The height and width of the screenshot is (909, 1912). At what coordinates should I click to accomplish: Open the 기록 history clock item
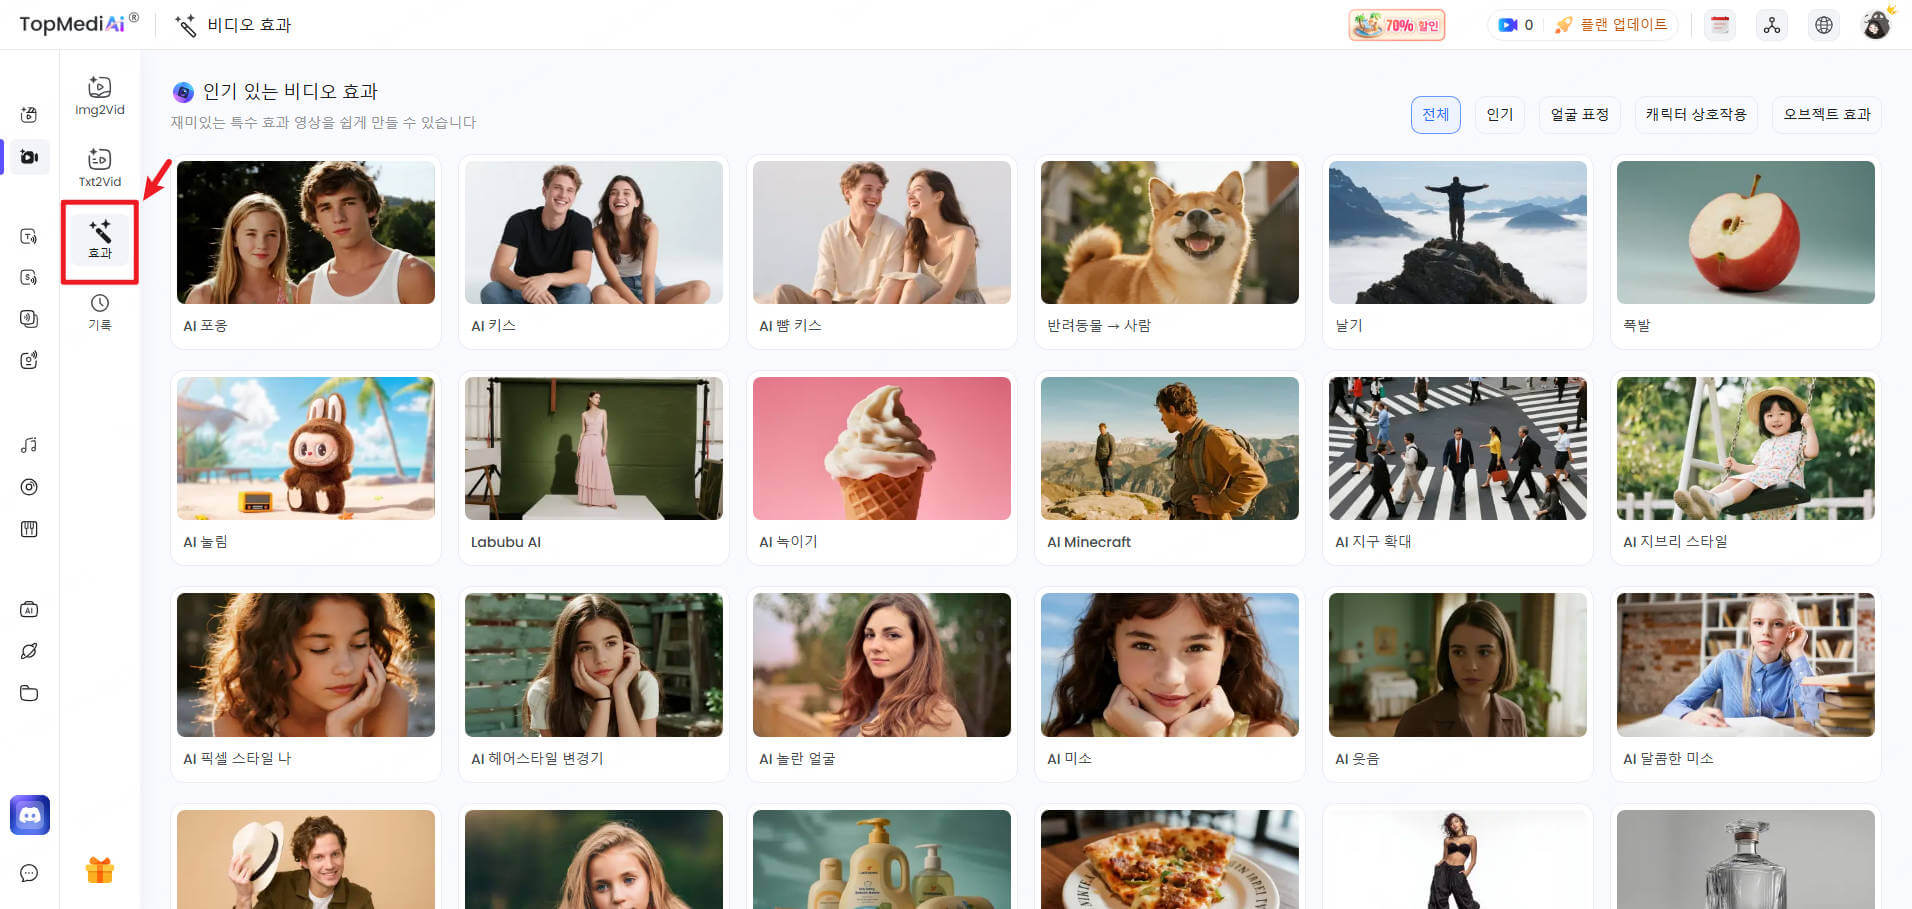[x=99, y=312]
